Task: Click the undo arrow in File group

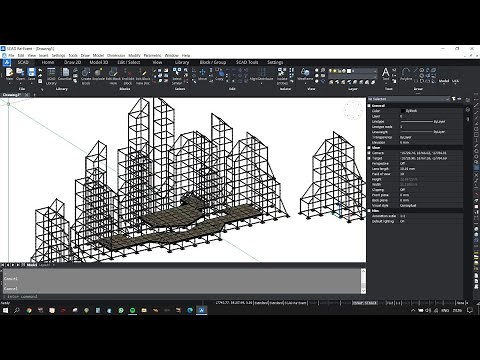Action: coord(40,71)
